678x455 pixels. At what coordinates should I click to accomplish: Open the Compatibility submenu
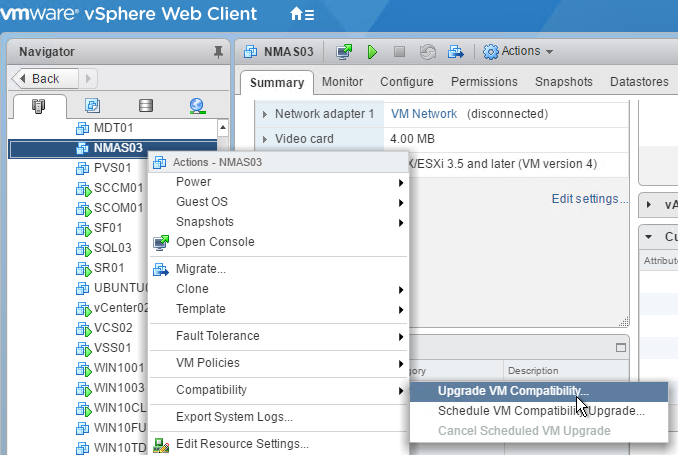point(278,390)
